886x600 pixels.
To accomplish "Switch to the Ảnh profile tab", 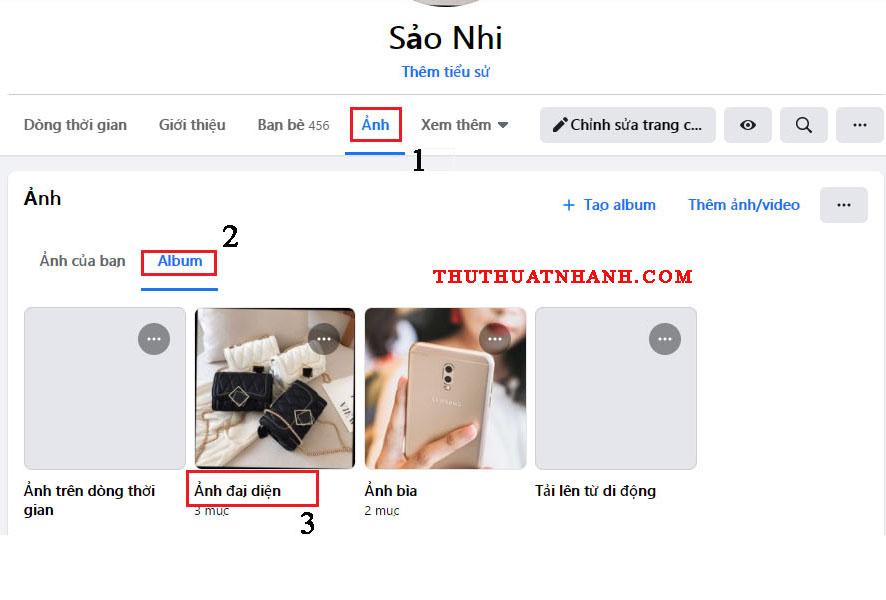I will click(x=375, y=125).
